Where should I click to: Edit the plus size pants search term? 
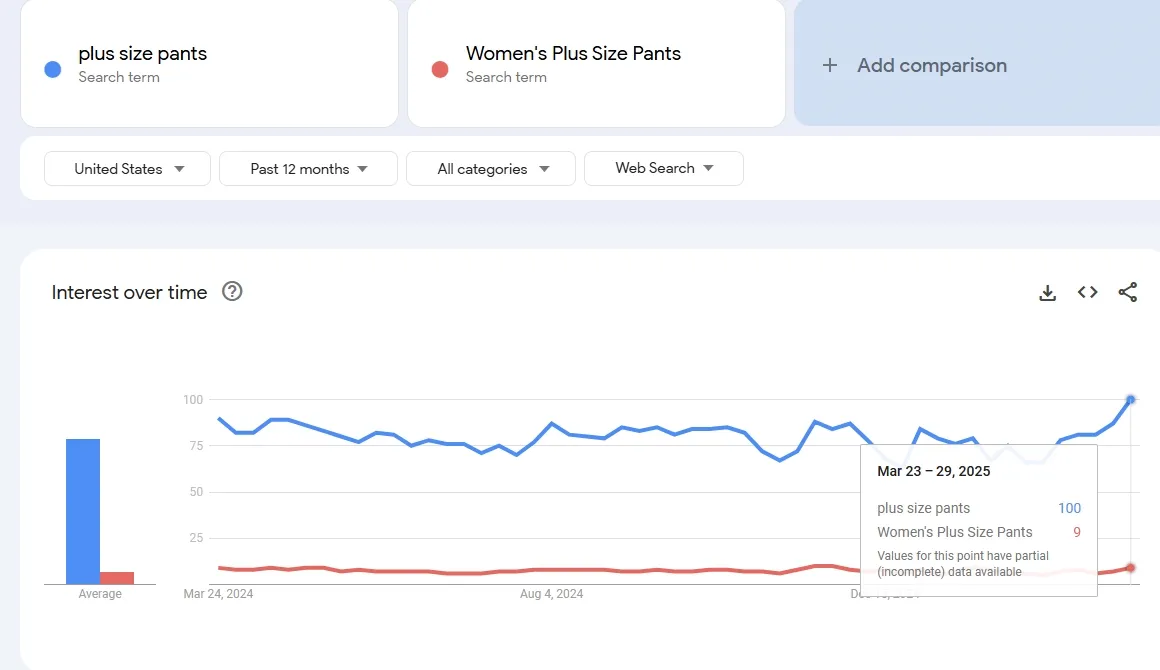[143, 54]
